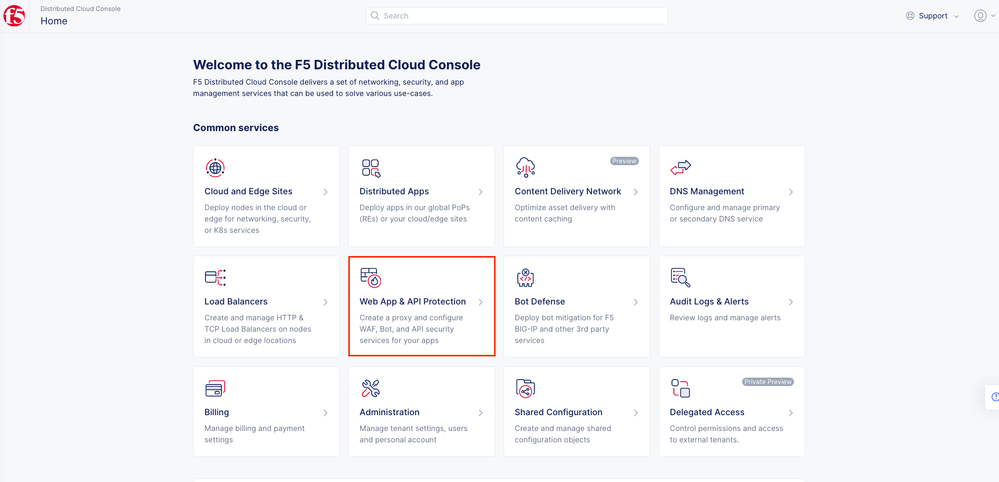Click the Load Balancers icon
999x482 pixels.
coord(215,278)
